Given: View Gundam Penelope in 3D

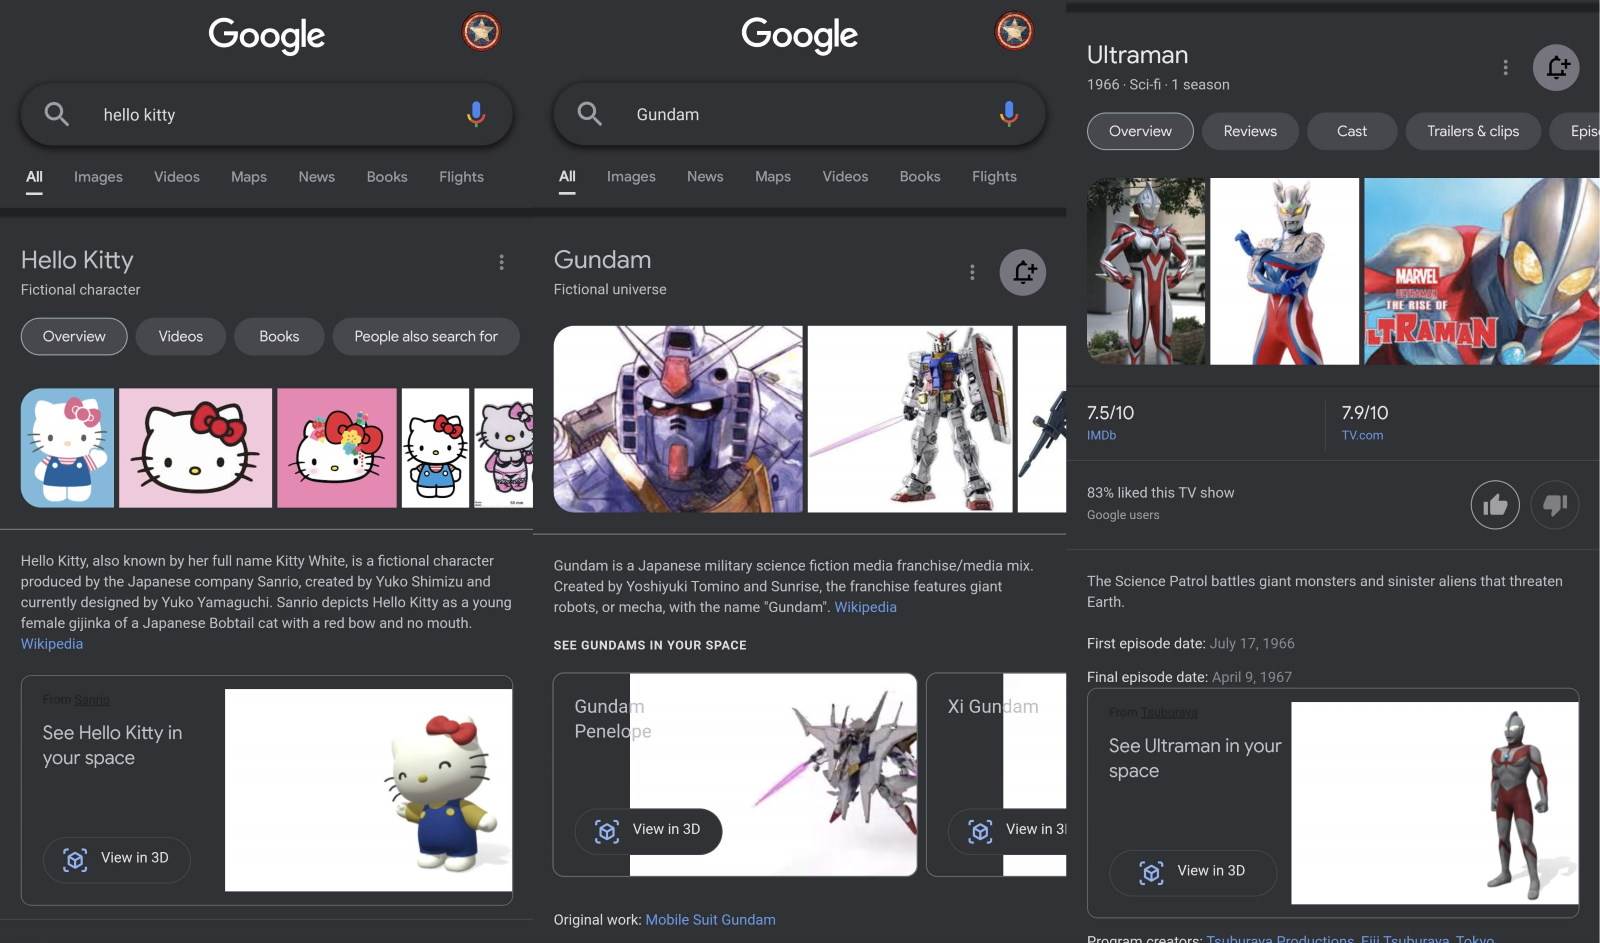Looking at the screenshot, I should click(648, 830).
